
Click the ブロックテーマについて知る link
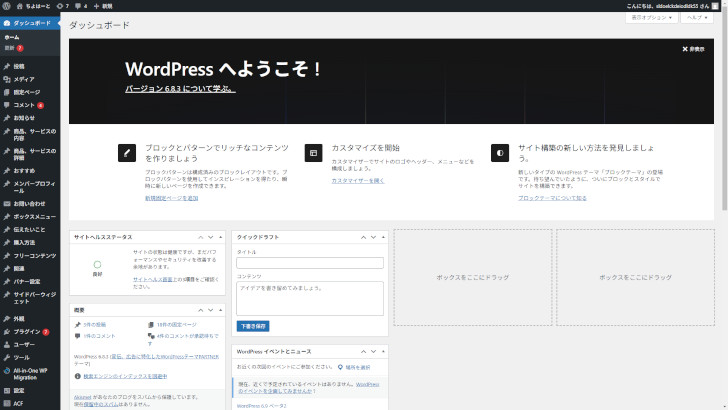point(552,198)
